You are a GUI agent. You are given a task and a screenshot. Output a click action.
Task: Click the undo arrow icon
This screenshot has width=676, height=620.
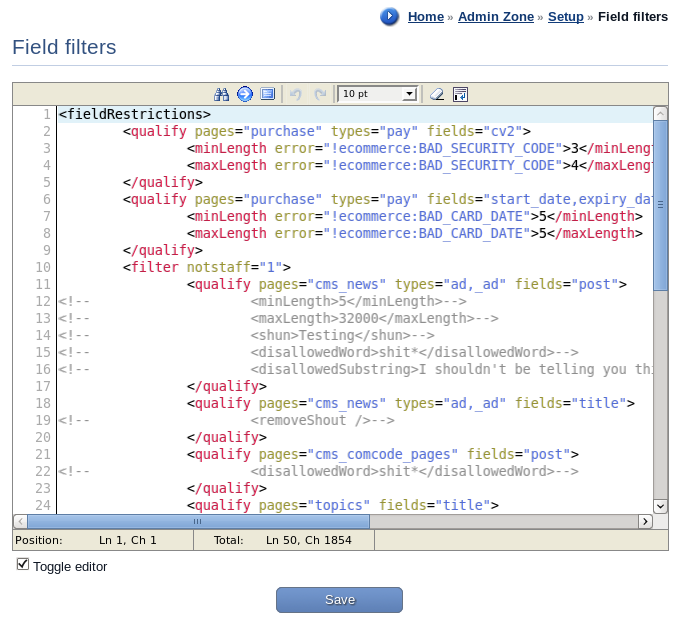296,94
